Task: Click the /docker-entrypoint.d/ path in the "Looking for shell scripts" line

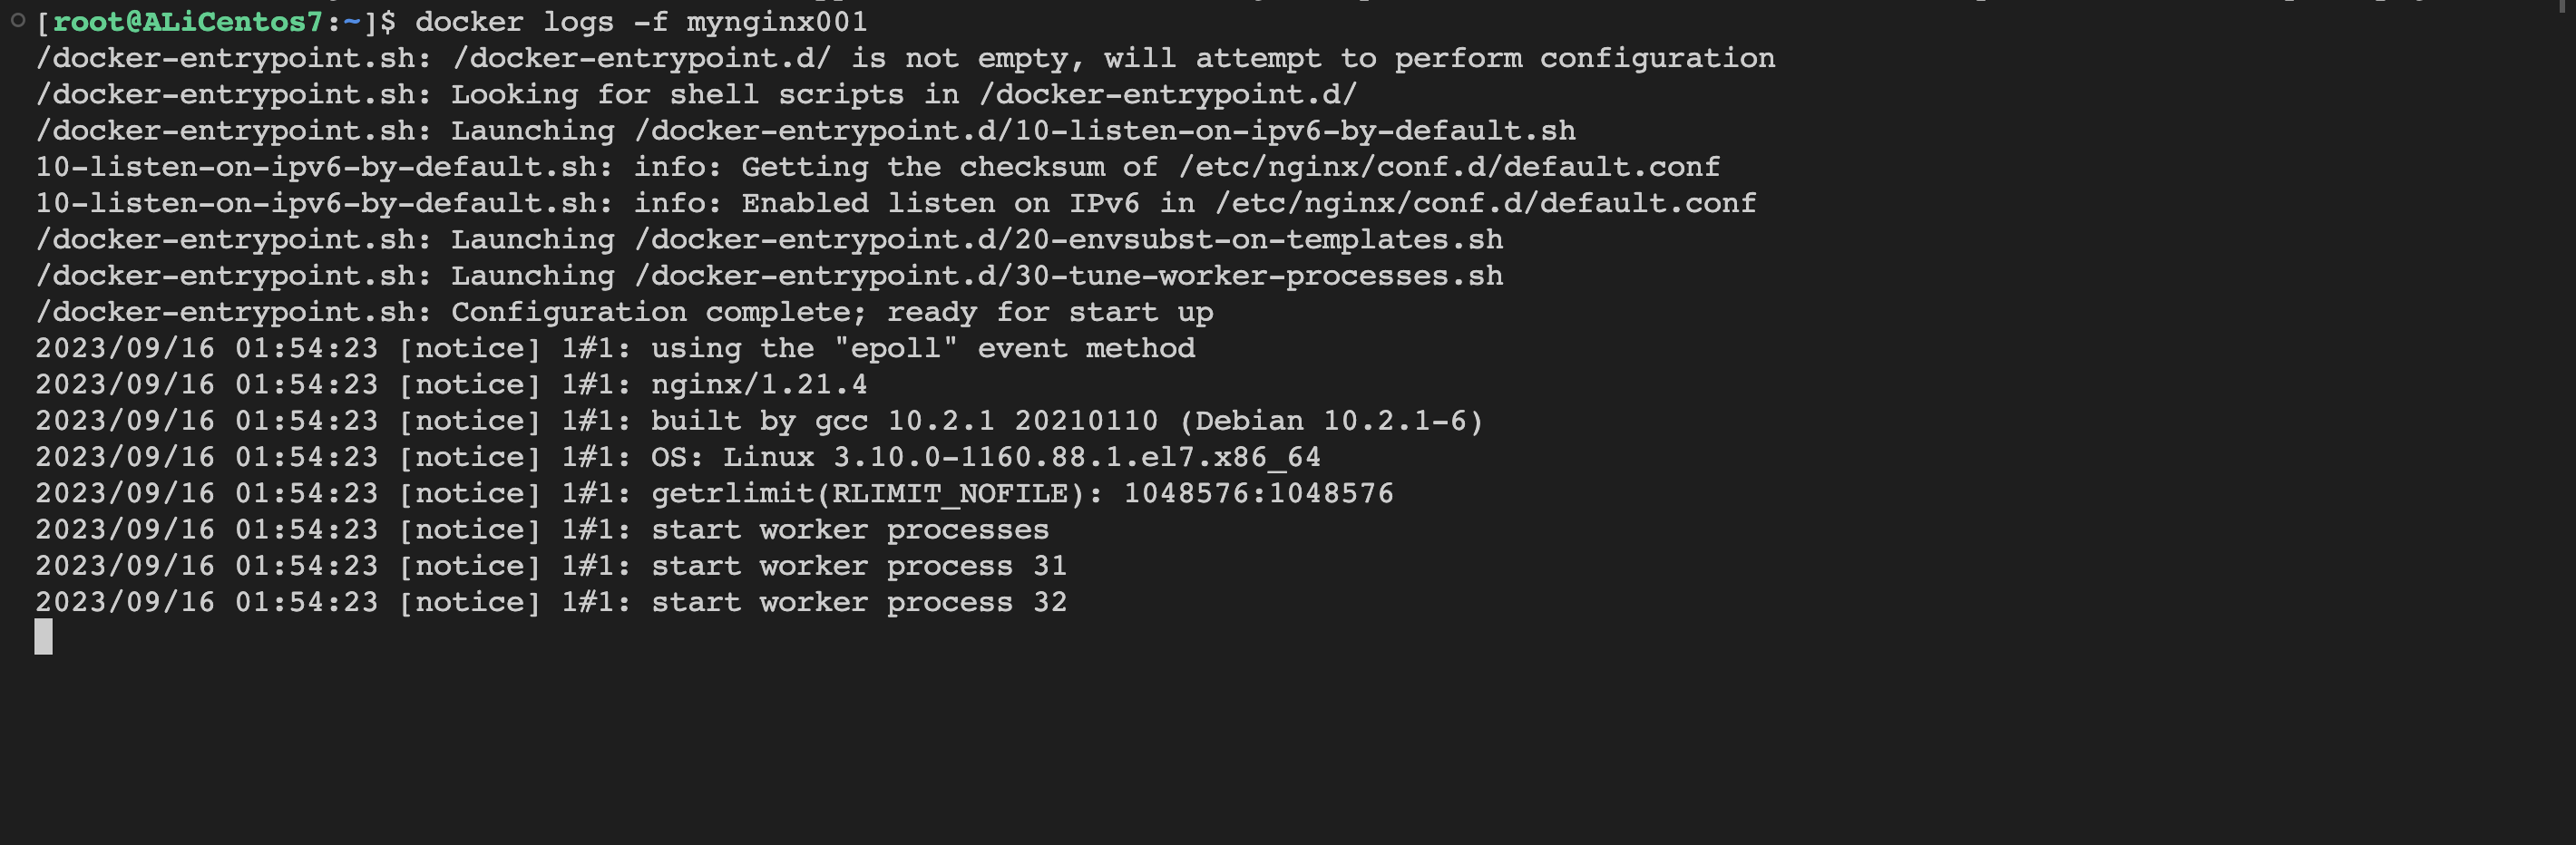Action: click(1168, 95)
